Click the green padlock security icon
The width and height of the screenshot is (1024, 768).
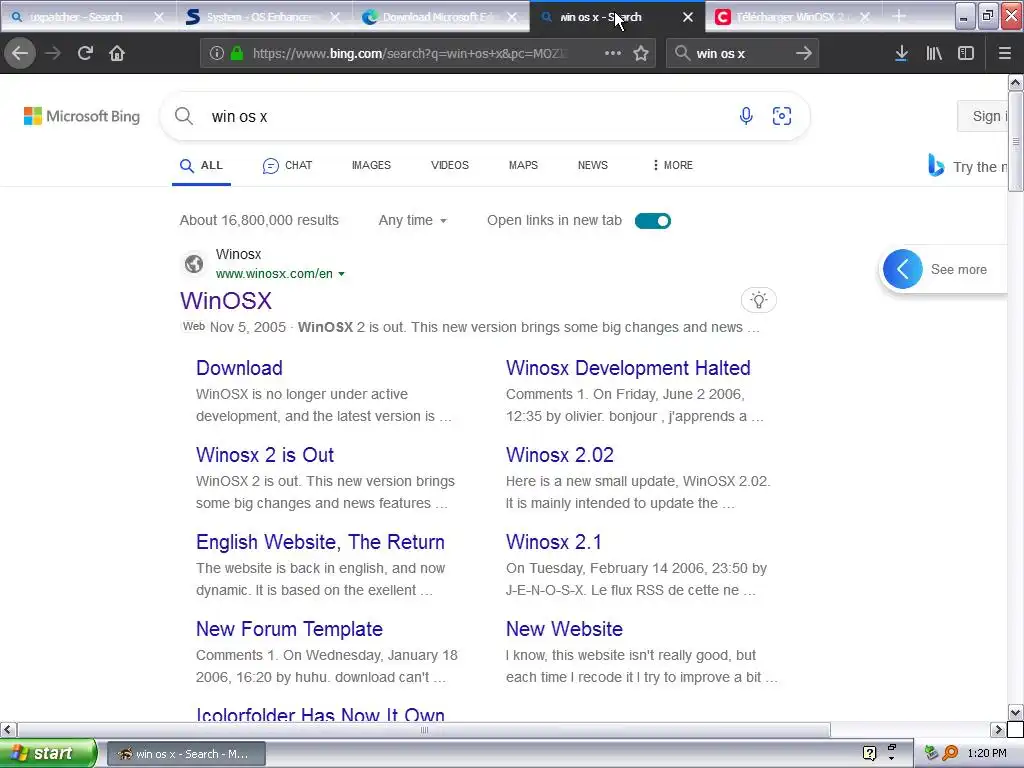pyautogui.click(x=237, y=53)
